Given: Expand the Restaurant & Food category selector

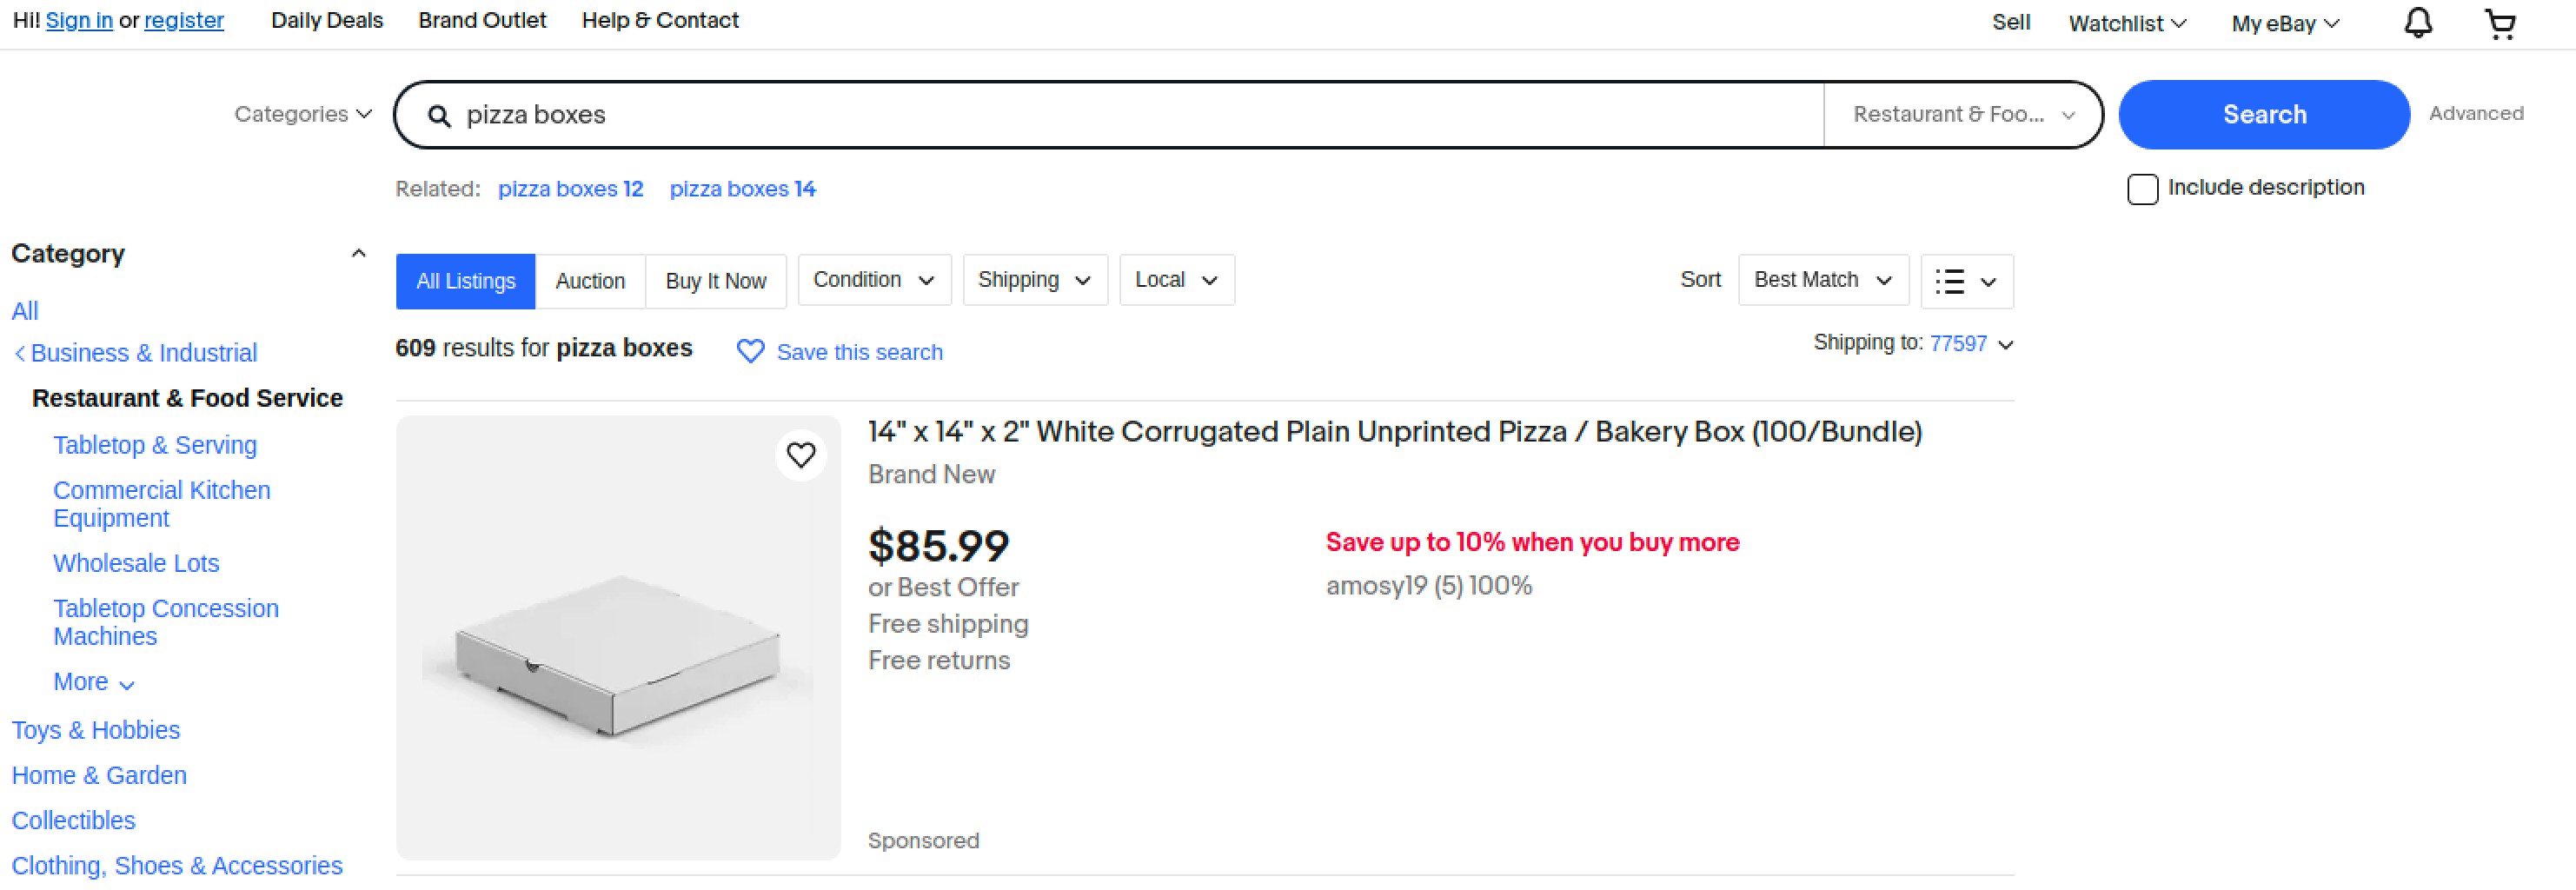Looking at the screenshot, I should (x=1962, y=115).
